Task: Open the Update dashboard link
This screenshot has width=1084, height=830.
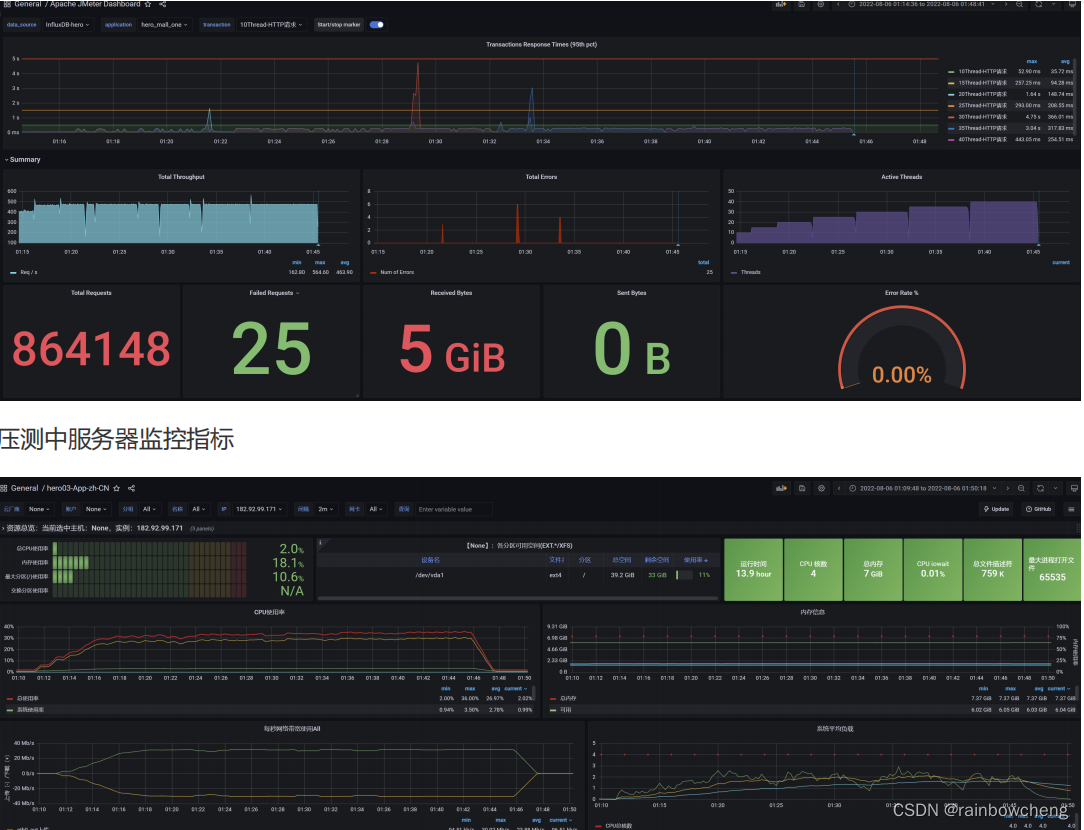Action: [996, 509]
